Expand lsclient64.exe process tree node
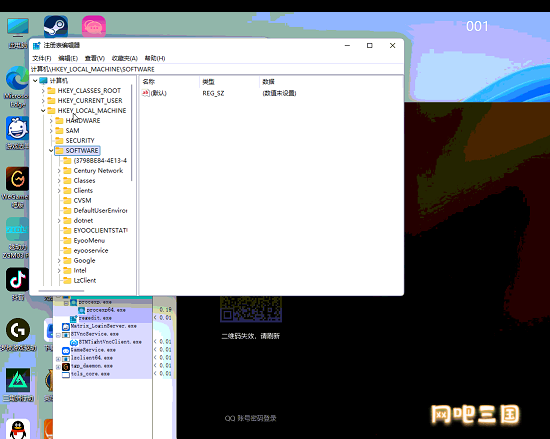Viewport: 550px width, 439px height. pos(58,359)
